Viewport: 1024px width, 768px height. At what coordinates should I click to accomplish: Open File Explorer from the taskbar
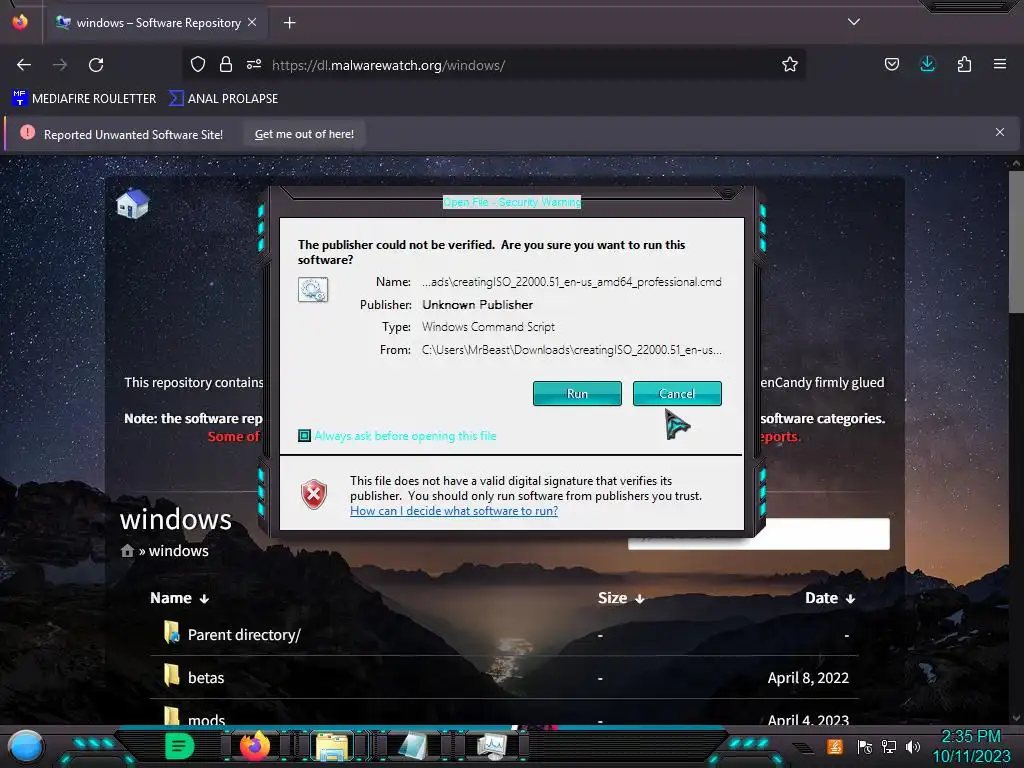click(x=332, y=747)
